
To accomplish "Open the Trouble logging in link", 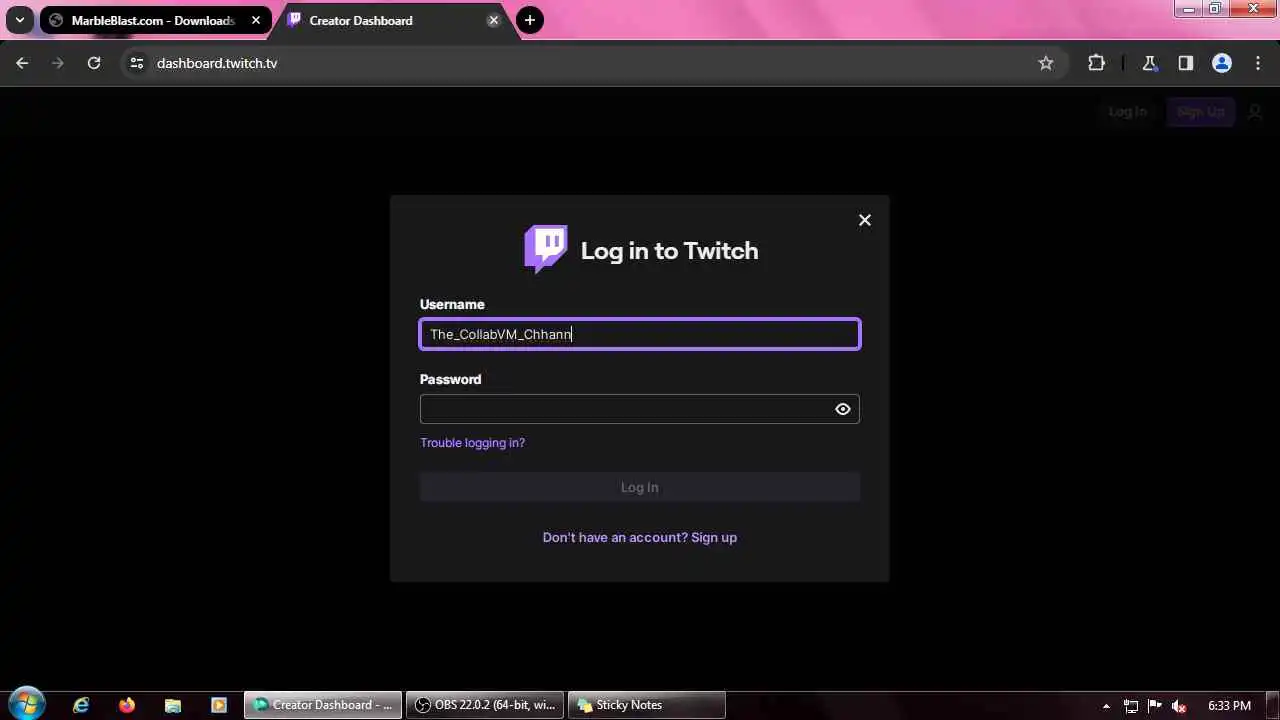I will point(472,443).
